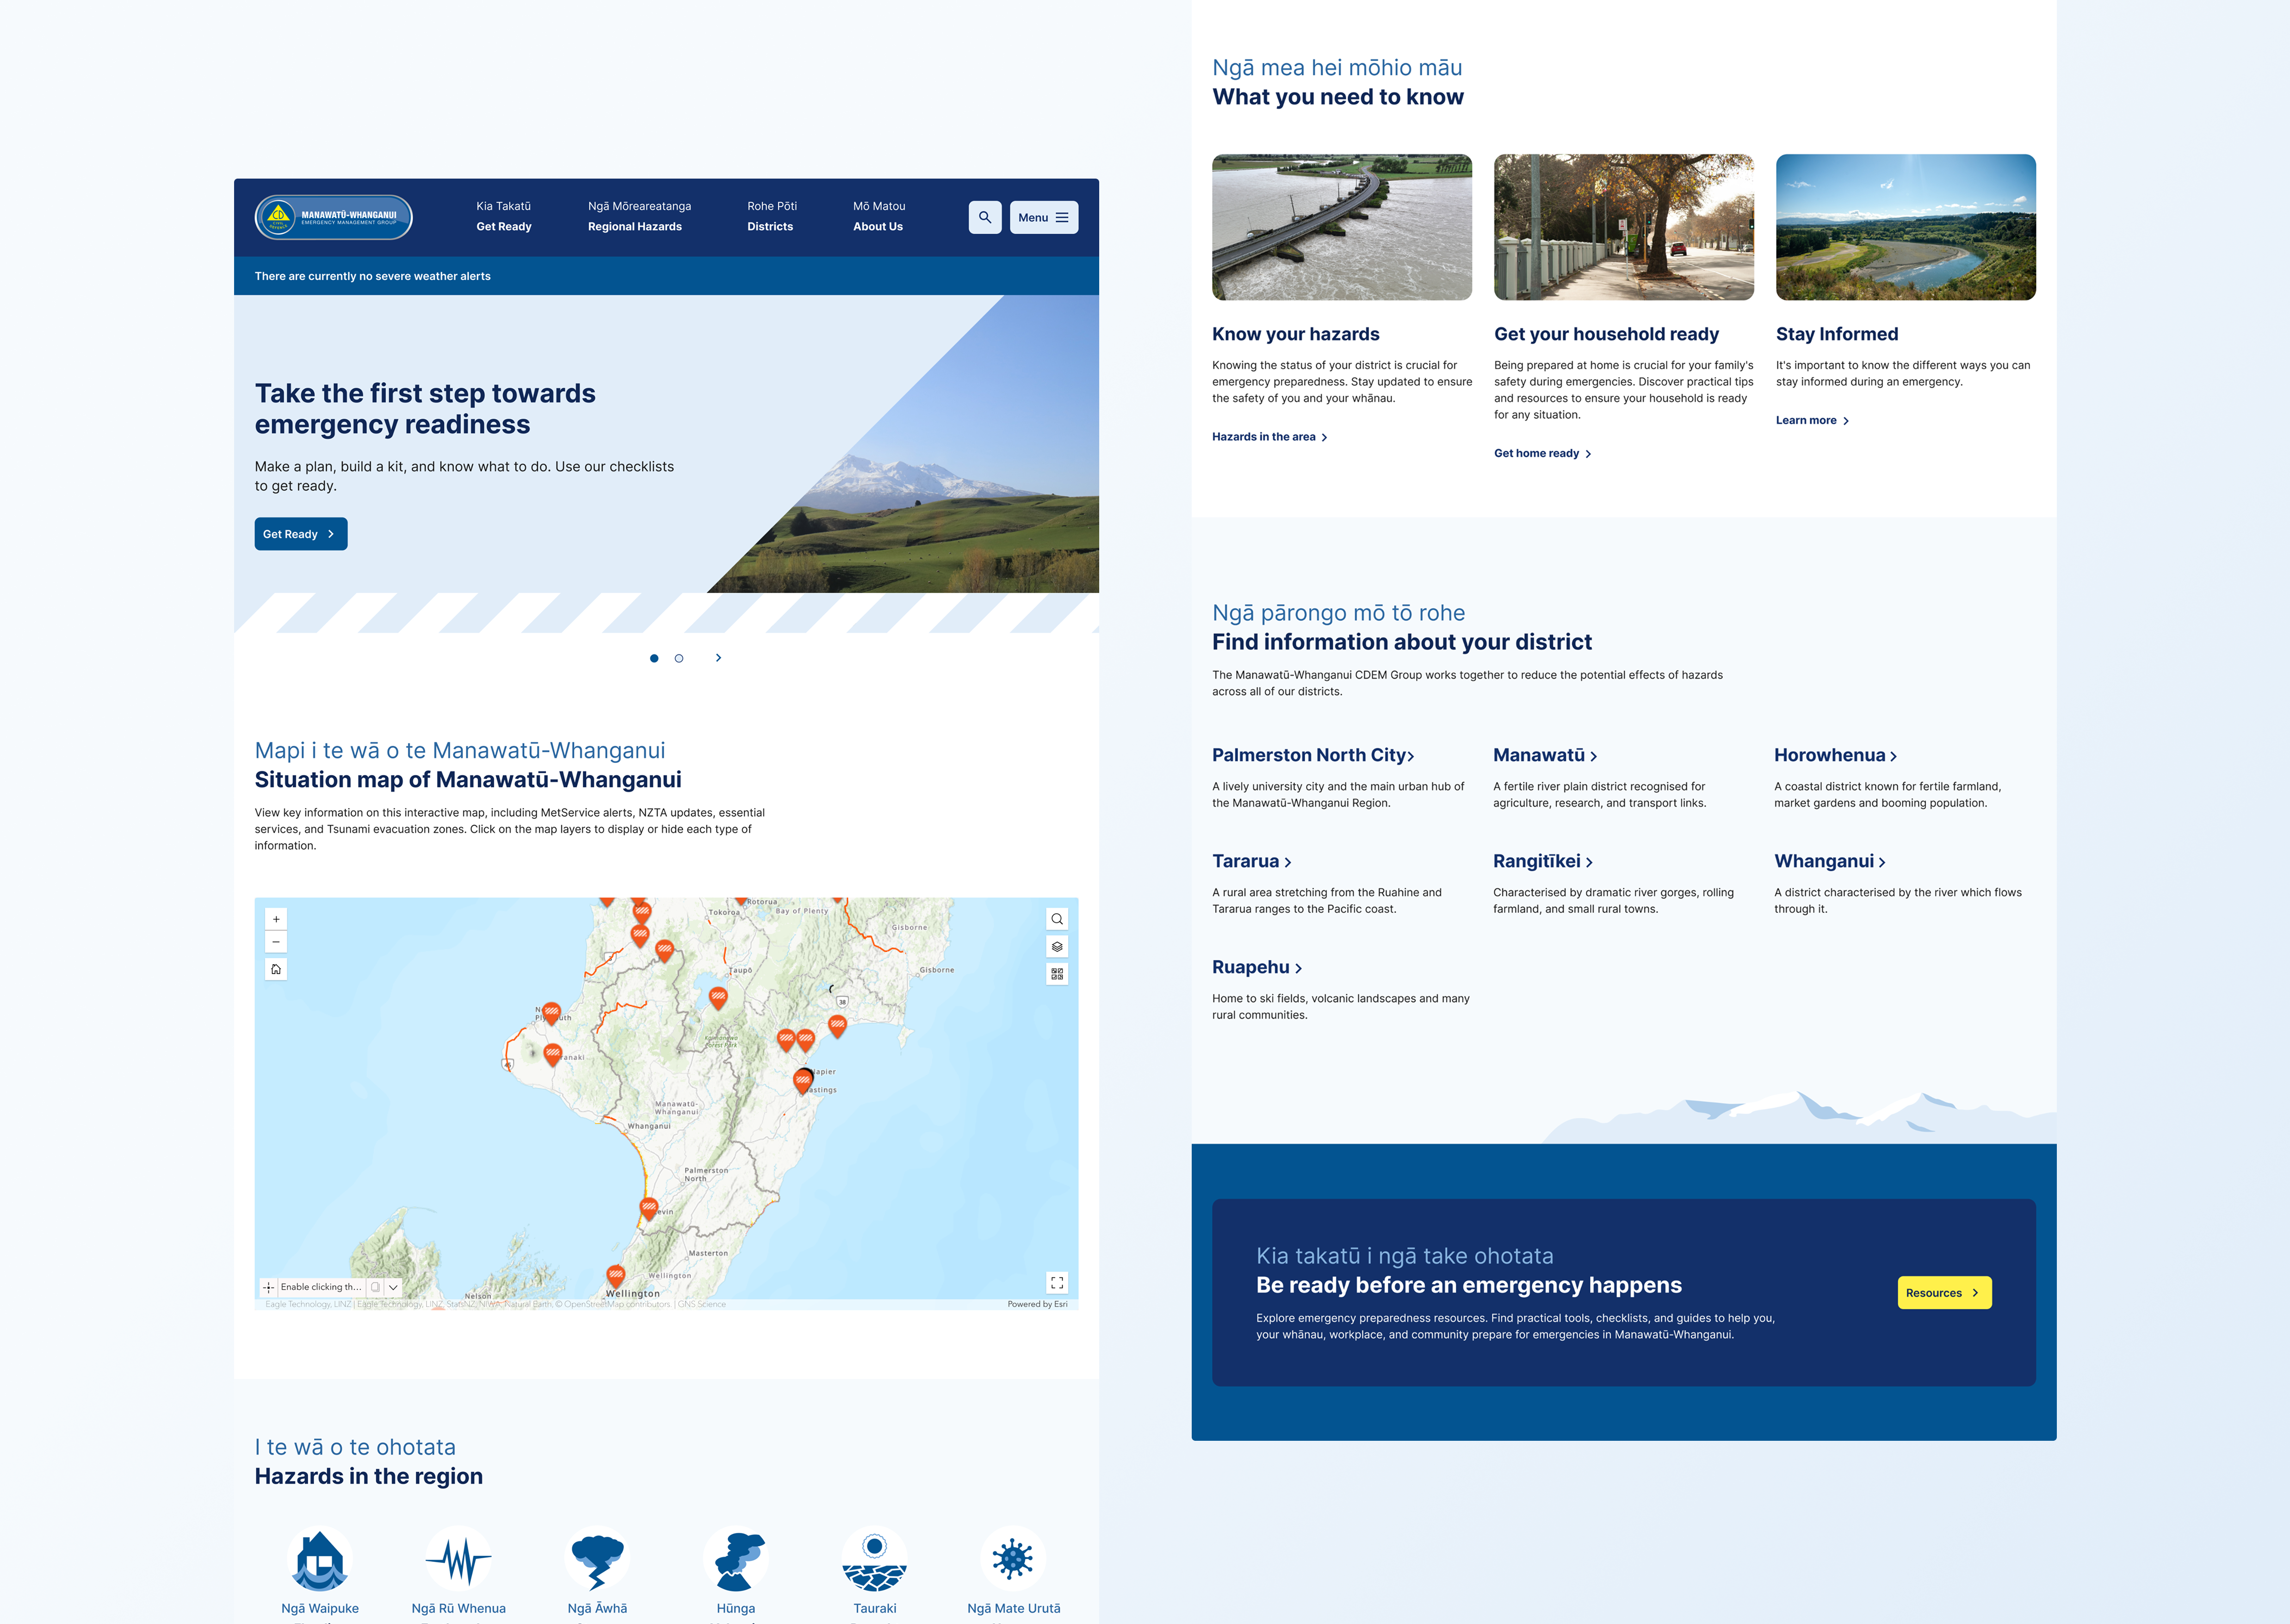2290x1624 pixels.
Task: Click 'There are currently no severe weather alerts'
Action: [x=372, y=276]
